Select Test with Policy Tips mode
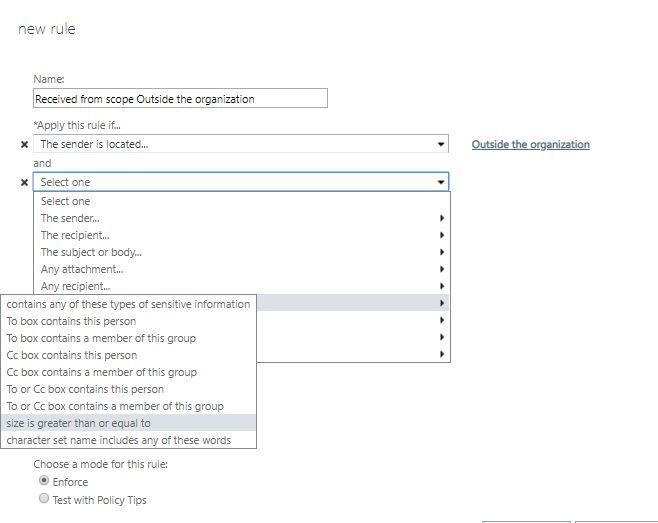Viewport: 658px width, 523px height. pyautogui.click(x=44, y=498)
